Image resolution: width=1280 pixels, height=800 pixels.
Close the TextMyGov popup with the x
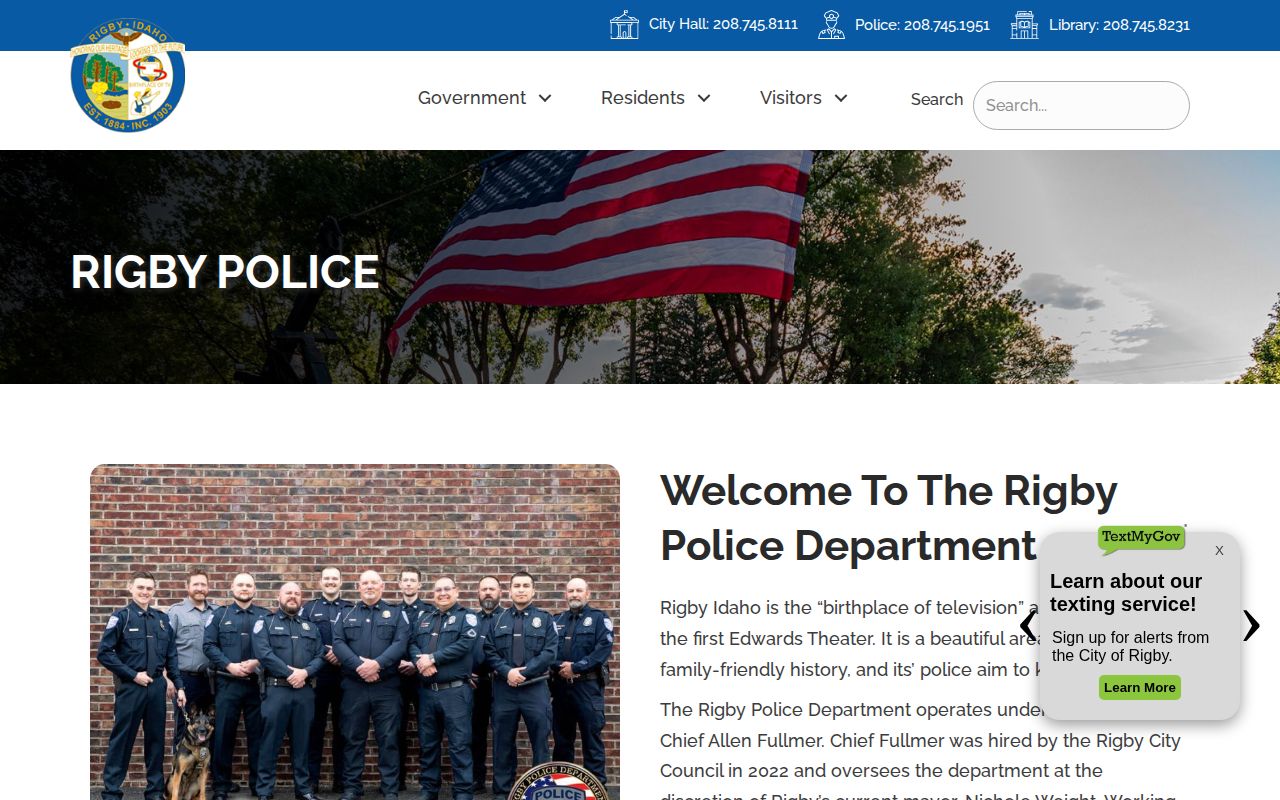[x=1219, y=550]
